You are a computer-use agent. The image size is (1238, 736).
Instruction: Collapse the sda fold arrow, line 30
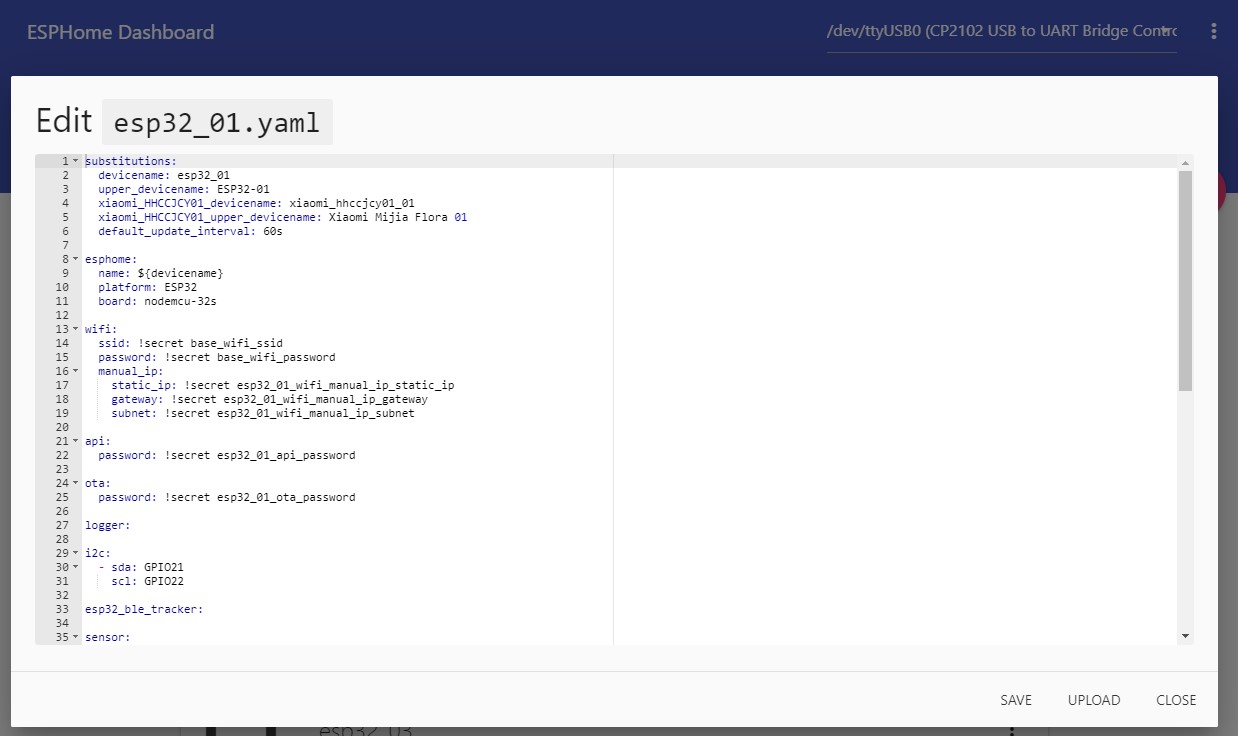pos(75,567)
